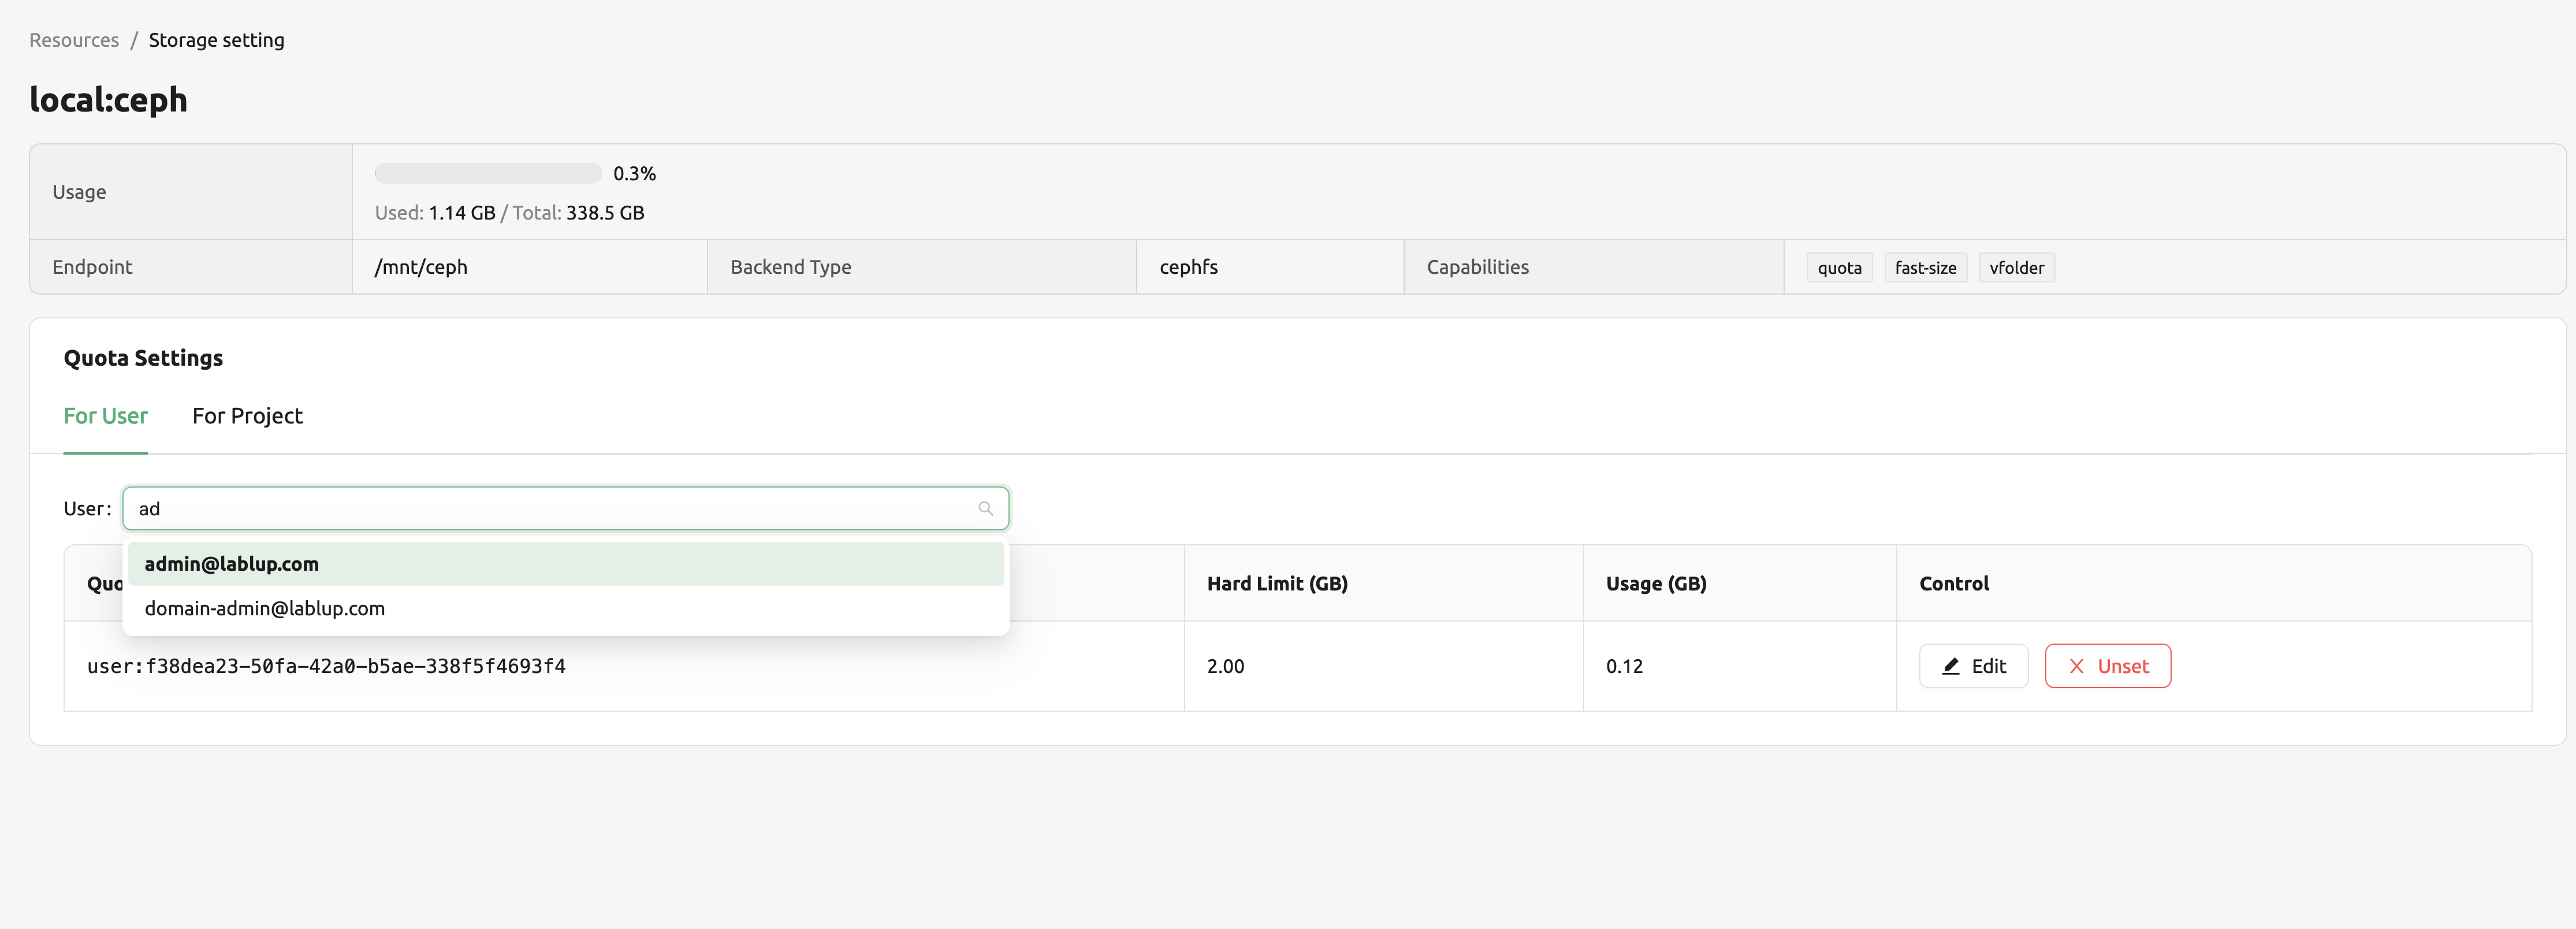The width and height of the screenshot is (2576, 929).
Task: Click the Usage label cell
Action: (191, 192)
